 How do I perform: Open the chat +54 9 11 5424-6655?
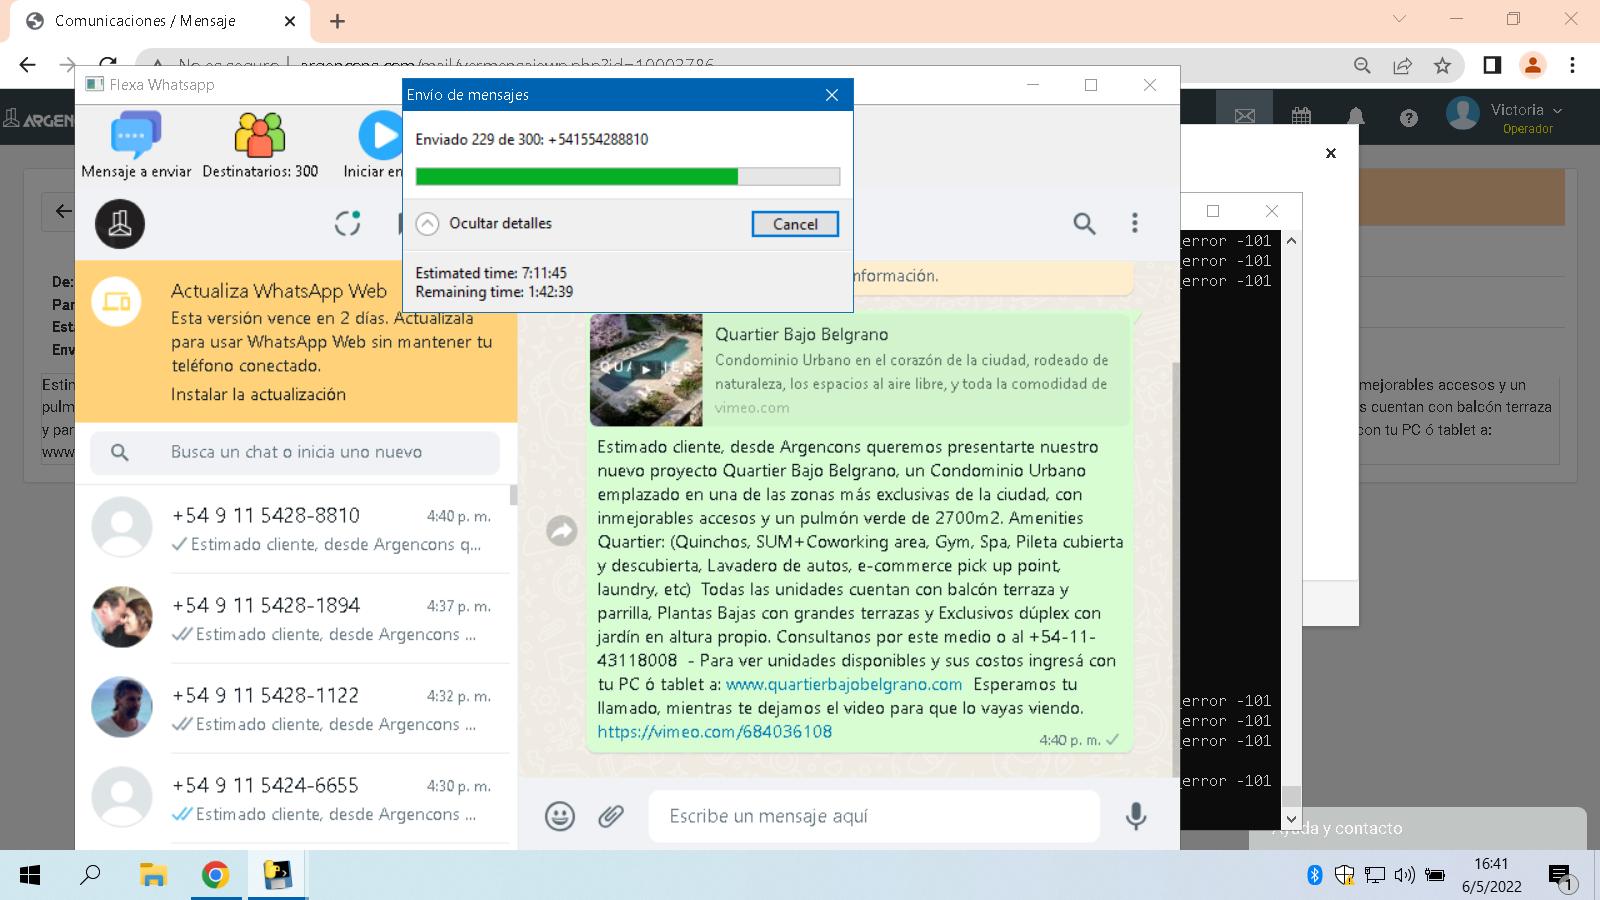pos(296,799)
